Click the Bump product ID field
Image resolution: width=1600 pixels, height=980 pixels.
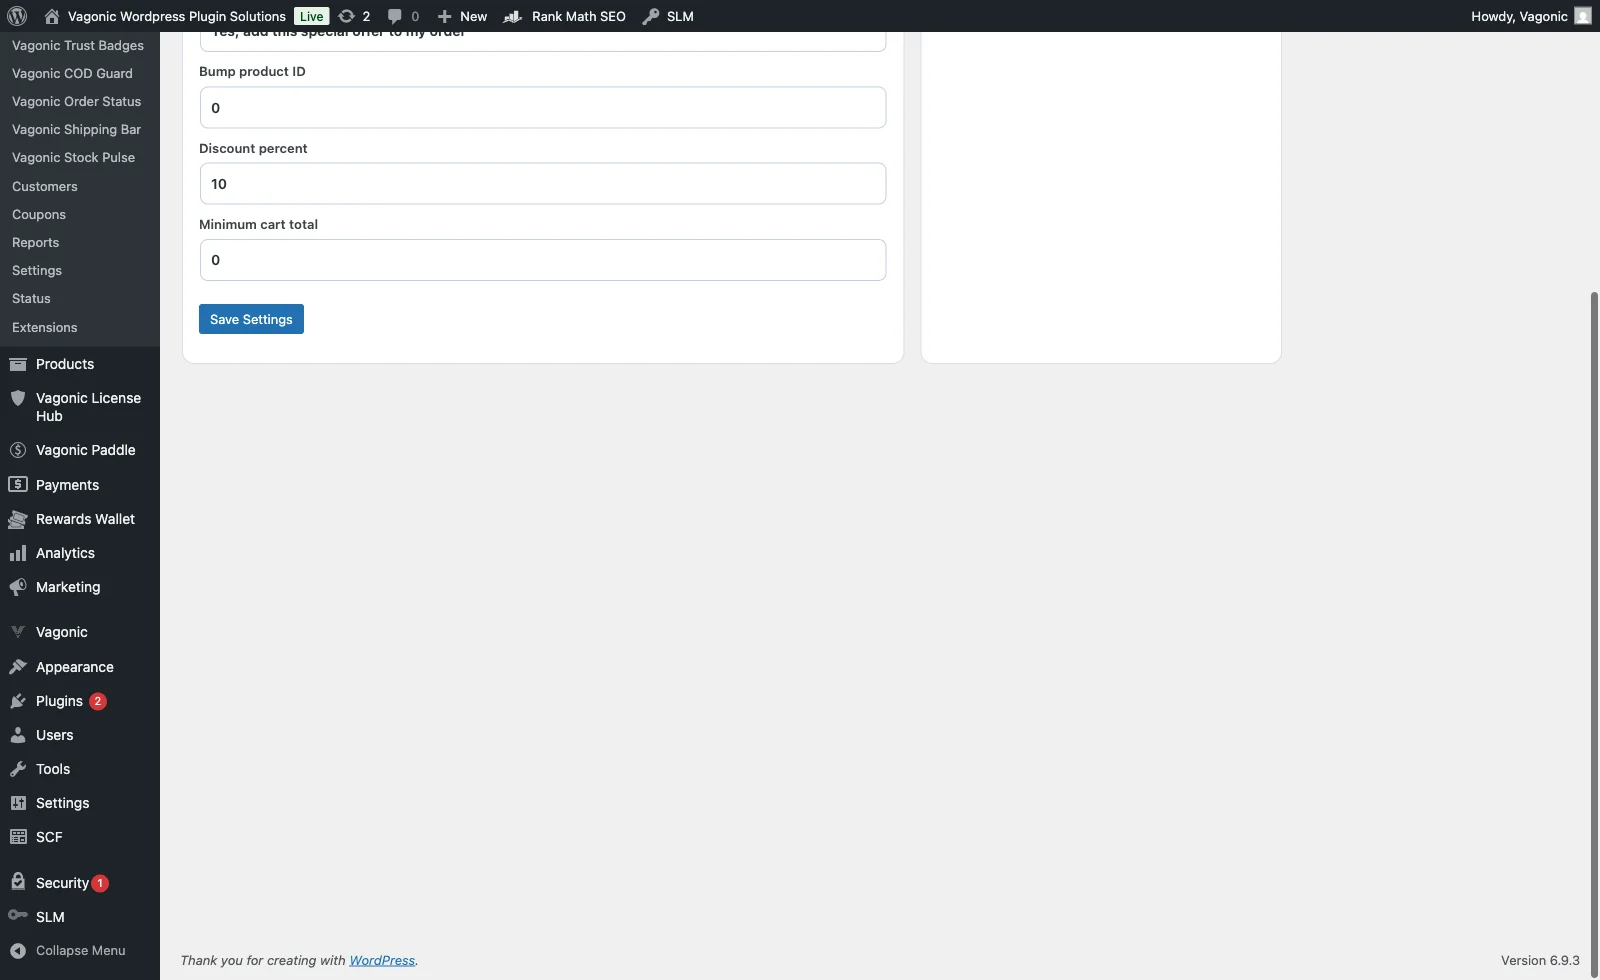[x=543, y=107]
